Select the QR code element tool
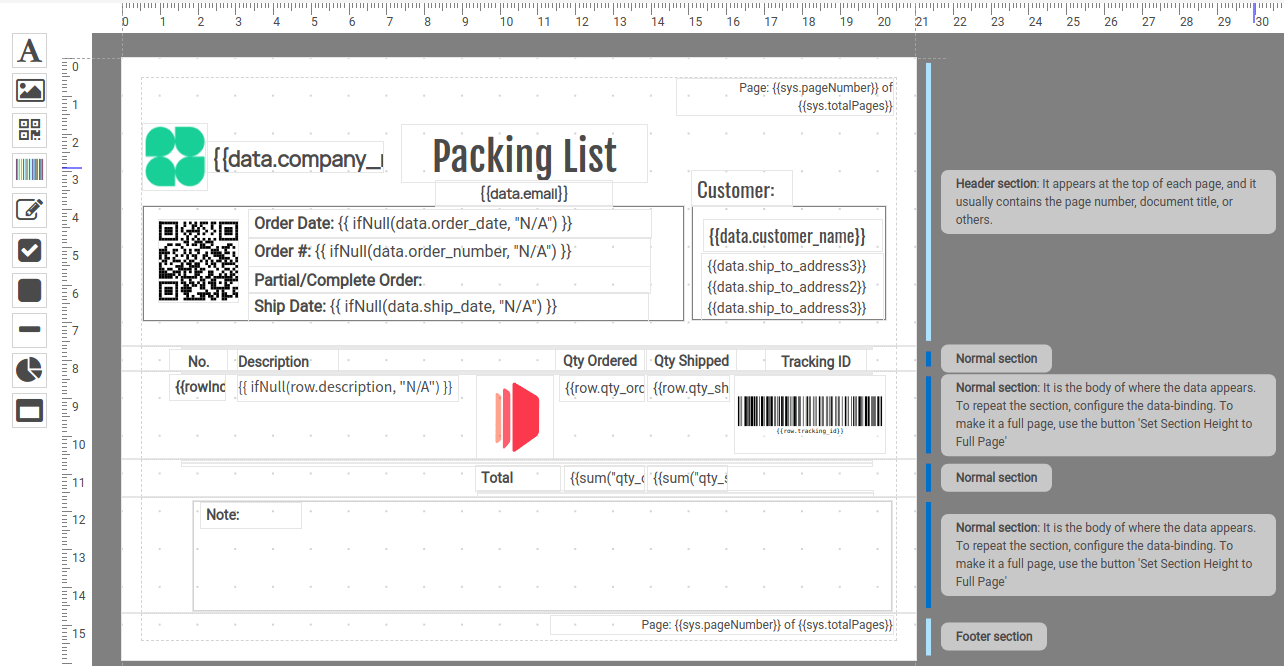The height and width of the screenshot is (666, 1284). tap(30, 130)
